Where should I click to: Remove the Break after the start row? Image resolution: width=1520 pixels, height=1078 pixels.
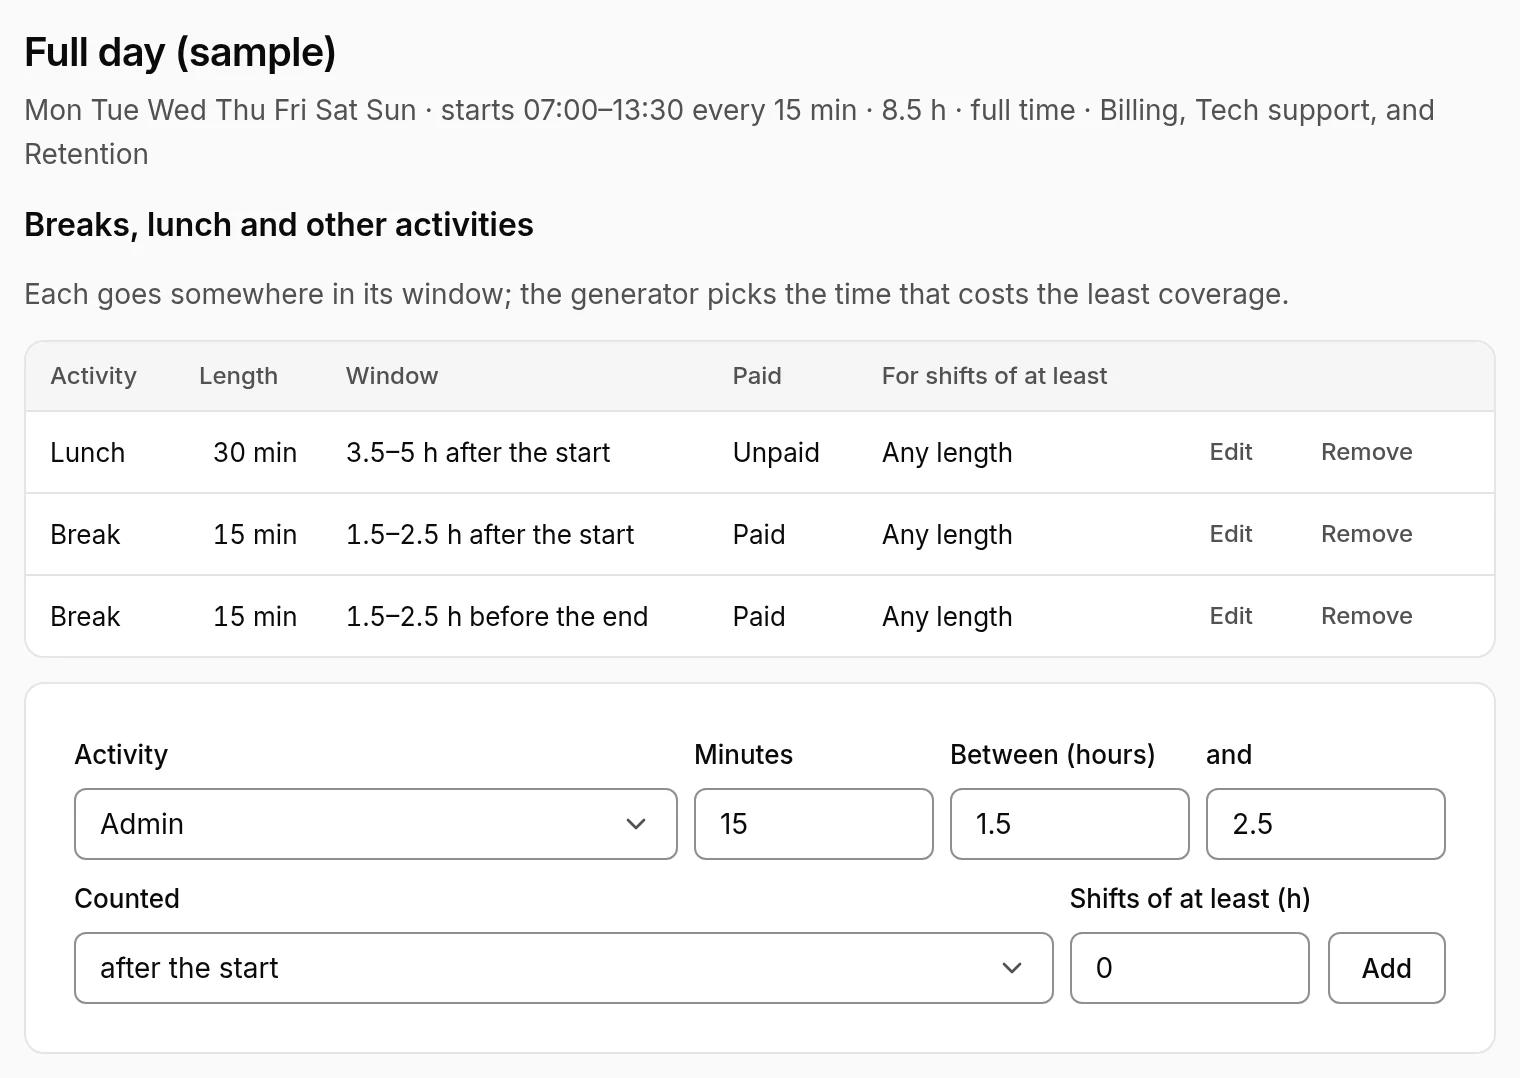coord(1366,534)
